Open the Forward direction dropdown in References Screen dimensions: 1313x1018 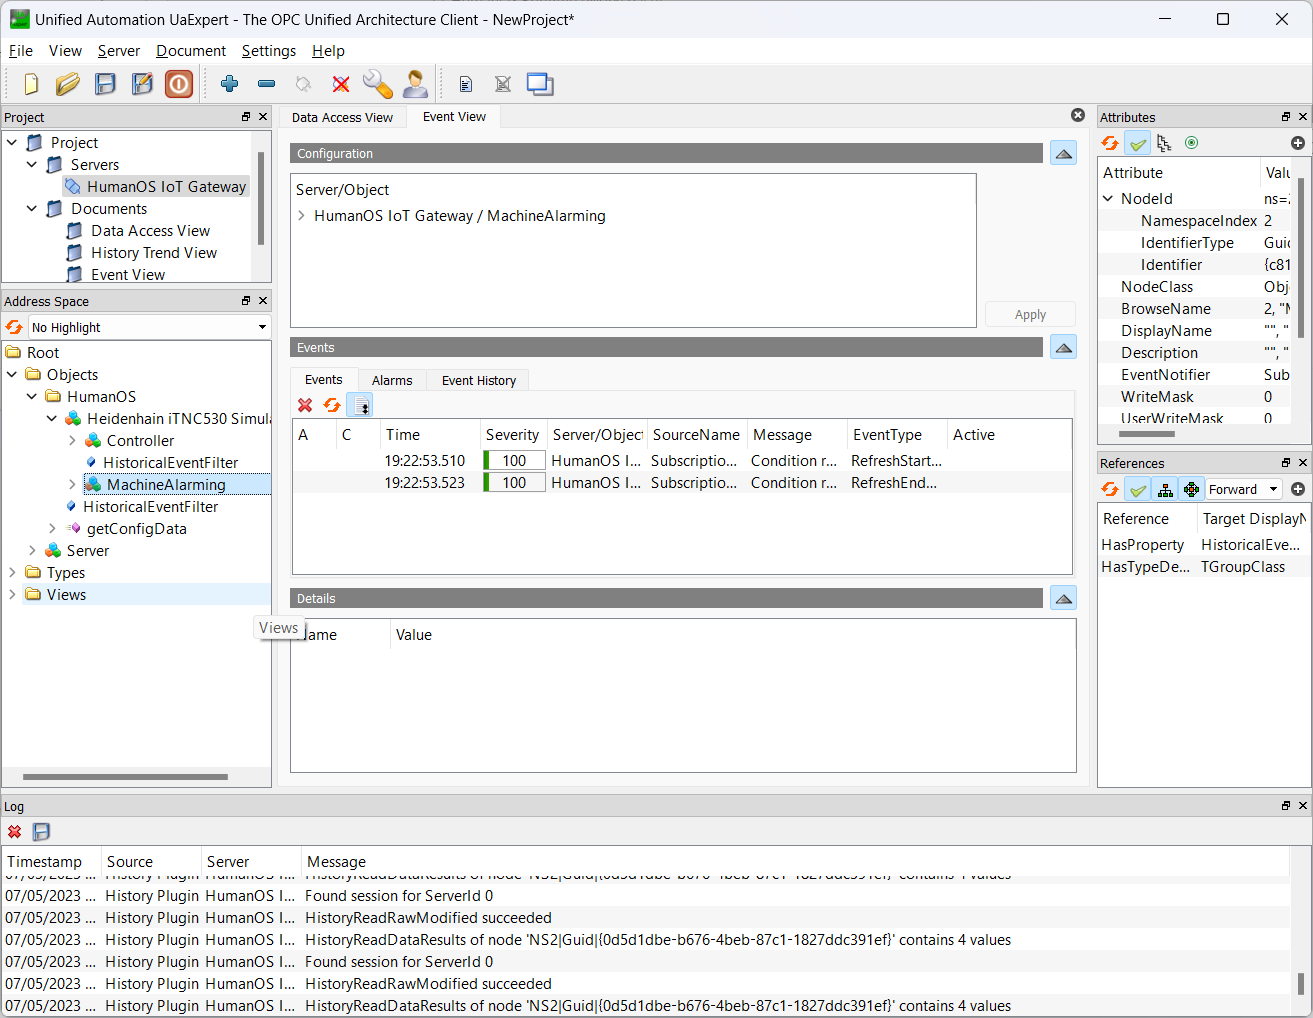1243,489
